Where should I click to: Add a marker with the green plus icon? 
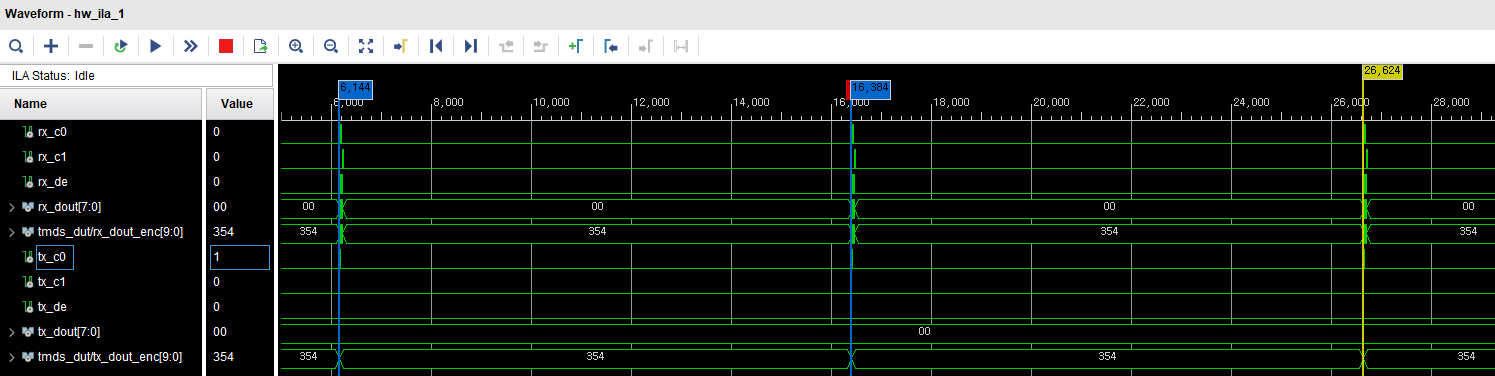coord(575,46)
